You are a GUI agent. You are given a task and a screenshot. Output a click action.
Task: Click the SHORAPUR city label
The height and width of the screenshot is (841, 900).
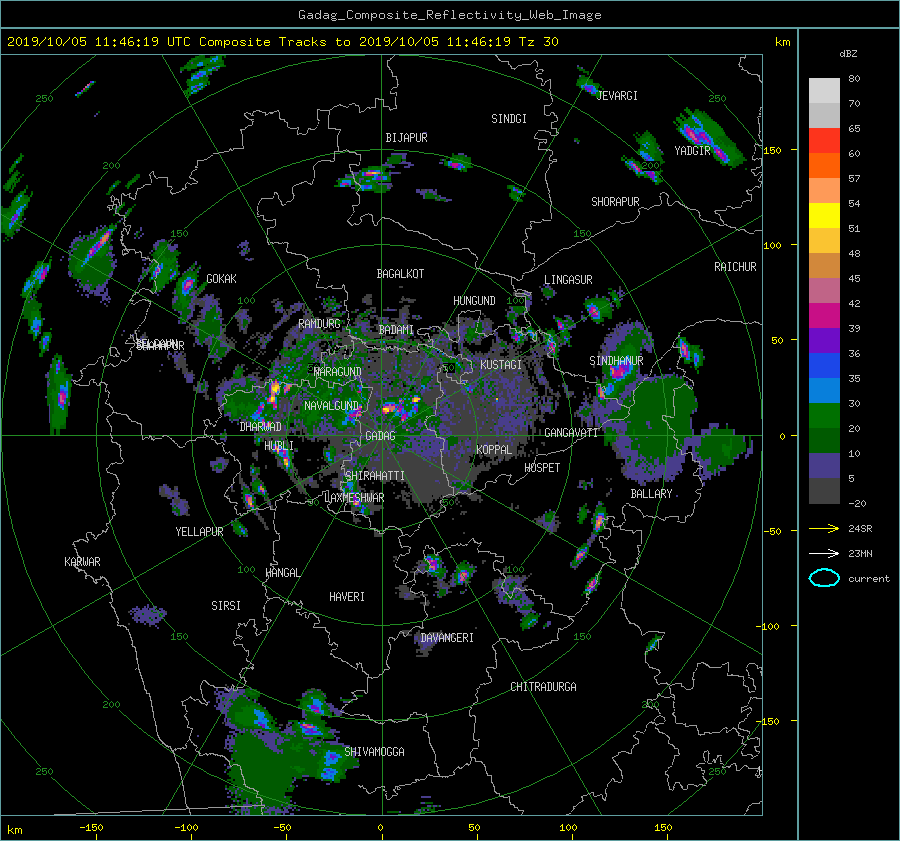click(x=615, y=202)
